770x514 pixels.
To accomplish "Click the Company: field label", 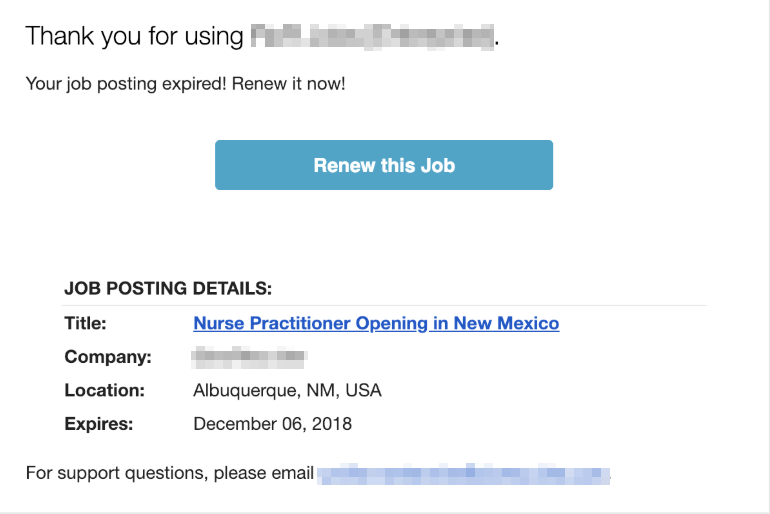I will tap(108, 357).
